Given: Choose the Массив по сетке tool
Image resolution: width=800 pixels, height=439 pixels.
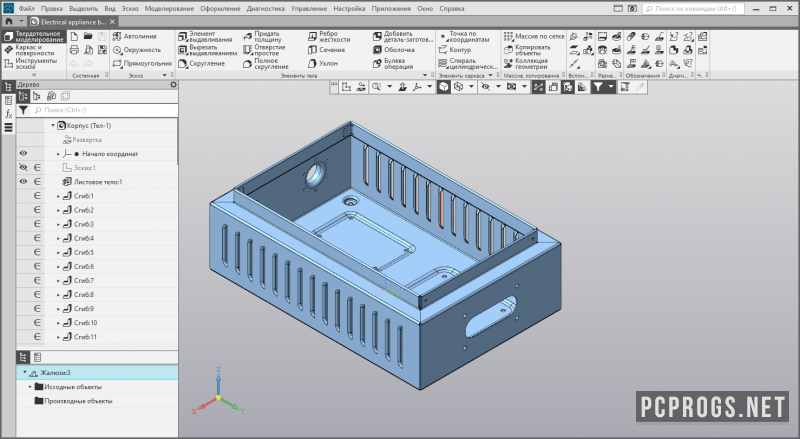Looking at the screenshot, I should (x=534, y=36).
